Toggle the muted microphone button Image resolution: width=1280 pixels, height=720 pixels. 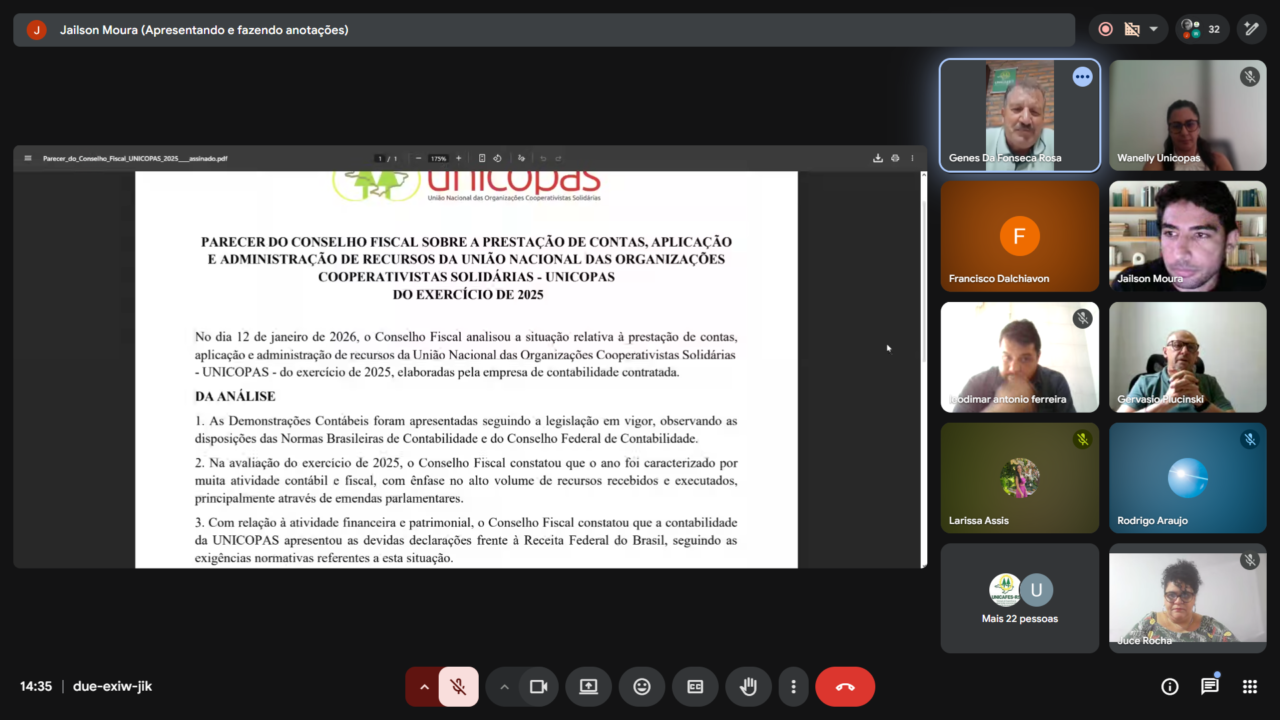[458, 687]
